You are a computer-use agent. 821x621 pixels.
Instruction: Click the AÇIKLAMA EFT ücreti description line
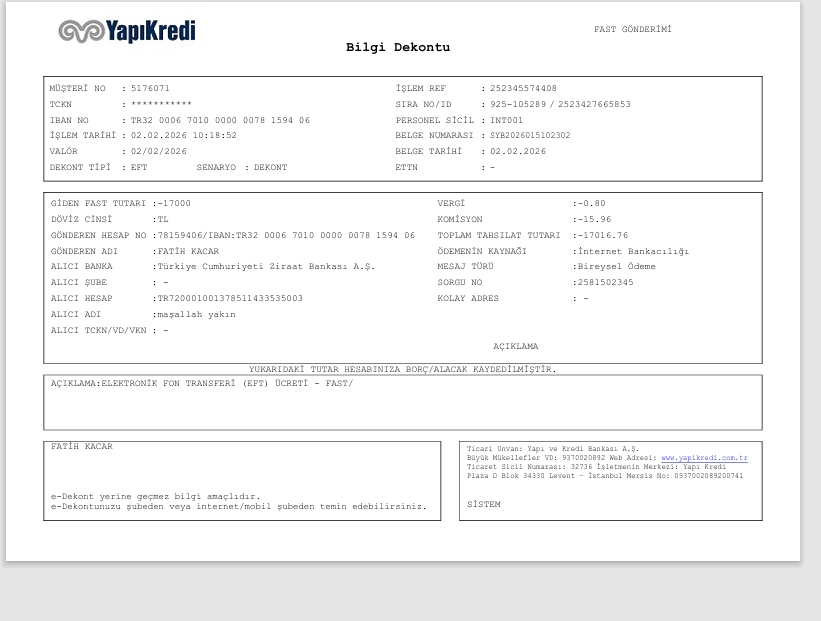[x=202, y=383]
